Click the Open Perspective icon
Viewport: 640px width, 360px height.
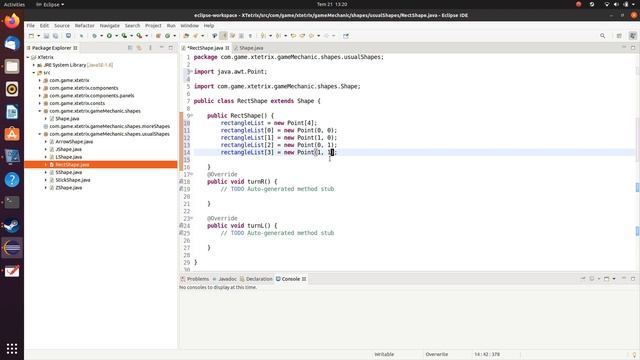coord(619,36)
